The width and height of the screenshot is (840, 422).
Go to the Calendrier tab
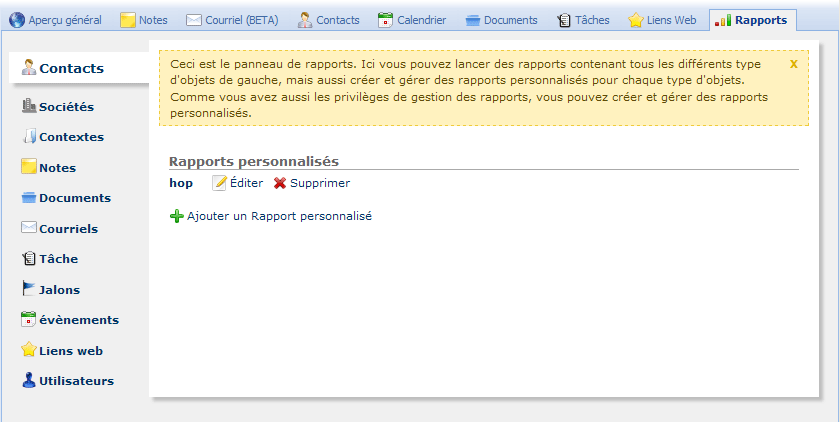click(x=412, y=20)
